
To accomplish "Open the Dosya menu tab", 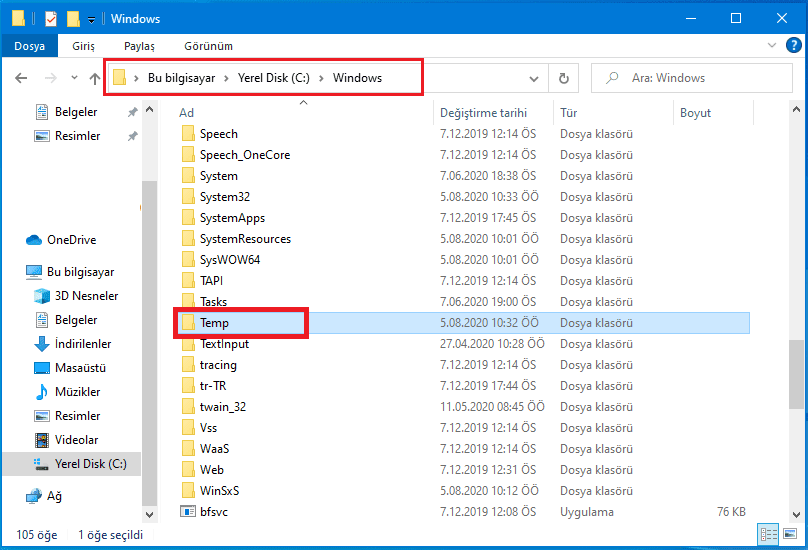I will 29,46.
